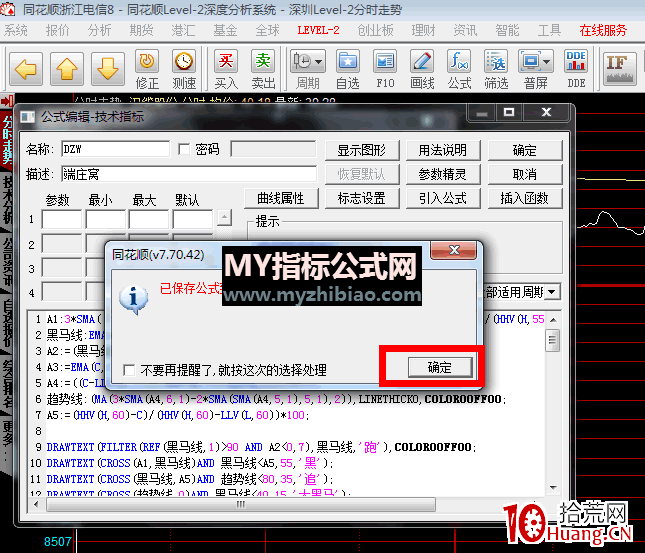The image size is (645, 553).
Task: Open the 报价 menu
Action: (x=58, y=30)
